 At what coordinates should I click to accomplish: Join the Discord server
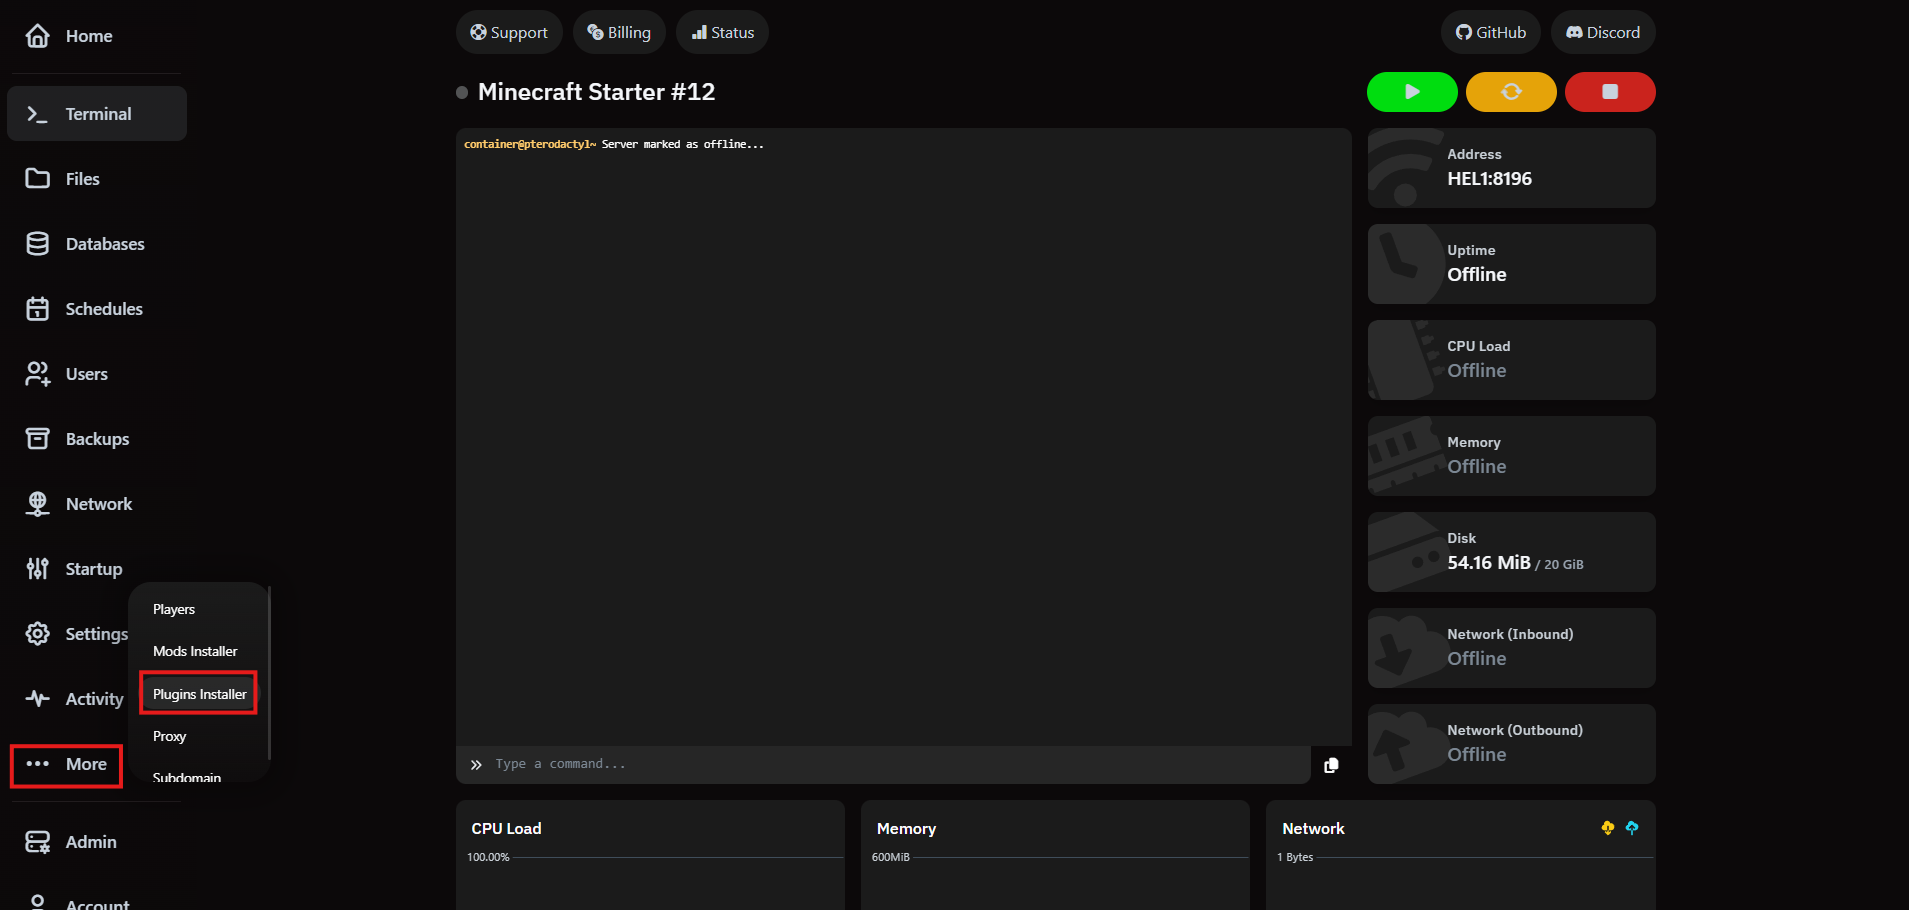pos(1602,31)
